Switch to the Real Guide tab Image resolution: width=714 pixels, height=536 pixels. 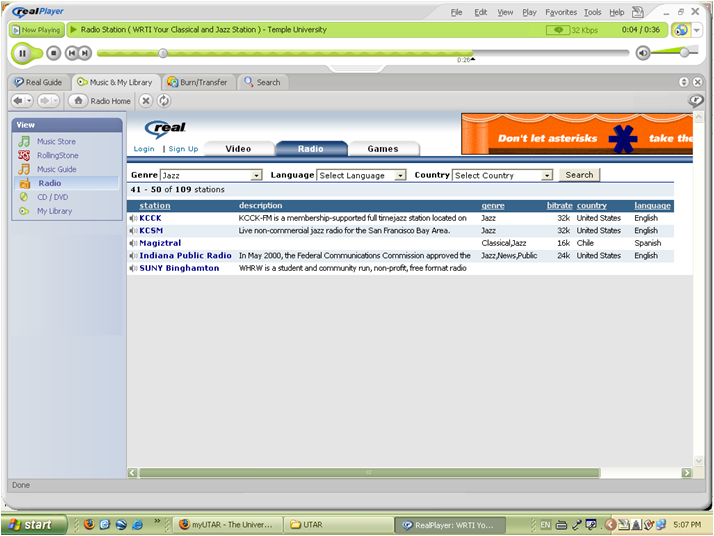pyautogui.click(x=38, y=82)
